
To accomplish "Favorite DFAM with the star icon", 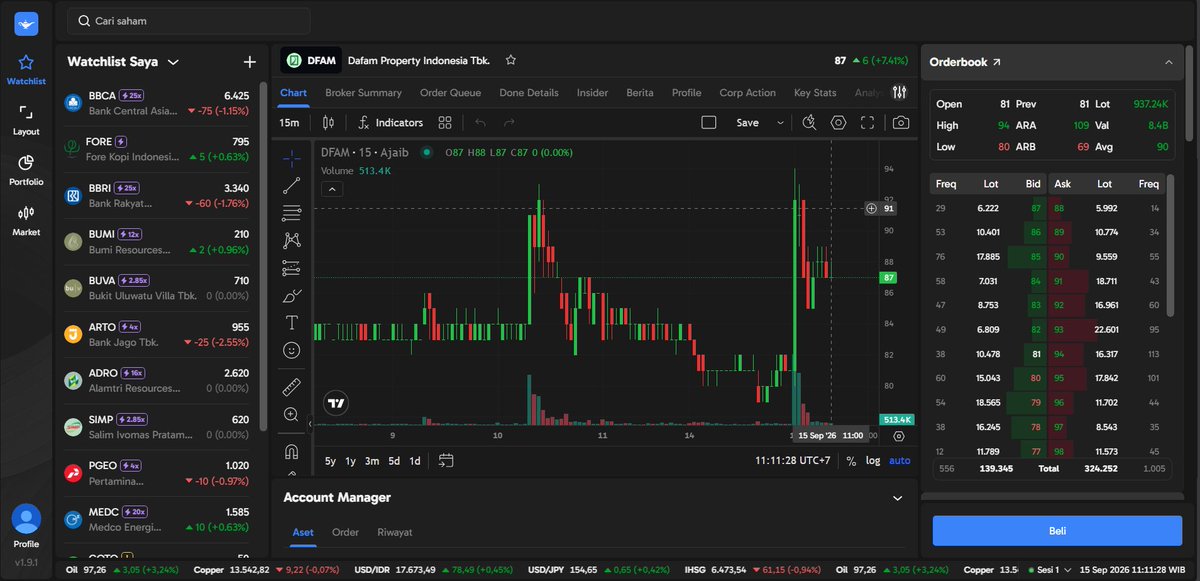I will [x=511, y=60].
